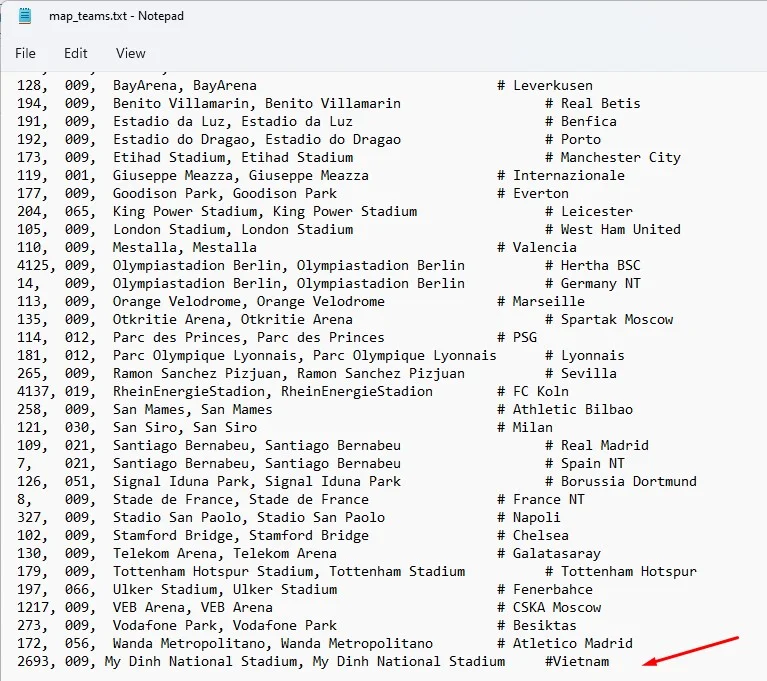
Task: Click the '# Spain NT' comment
Action: click(x=585, y=463)
